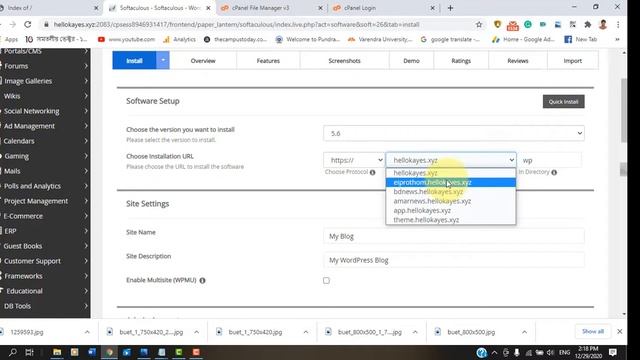Enable the Multisite (WPMU) checkbox

(326, 280)
